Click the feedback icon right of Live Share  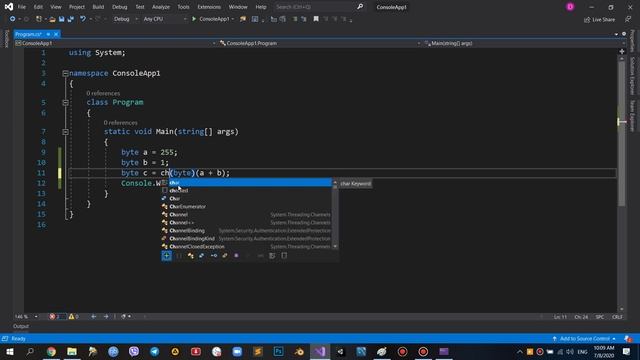pos(628,20)
